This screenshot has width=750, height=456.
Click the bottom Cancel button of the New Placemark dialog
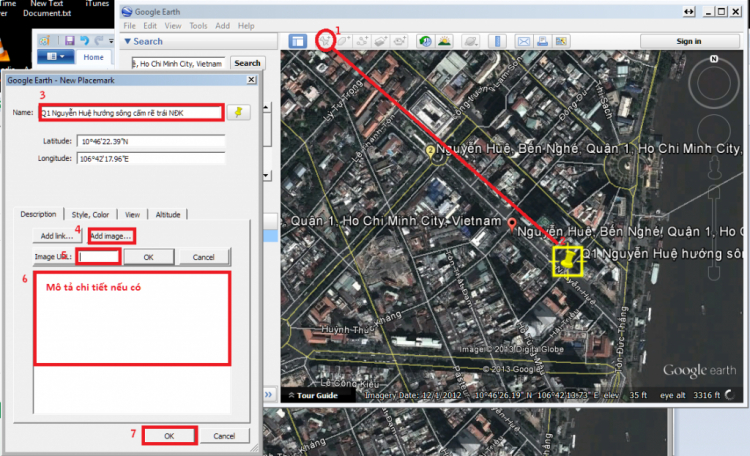[x=224, y=436]
